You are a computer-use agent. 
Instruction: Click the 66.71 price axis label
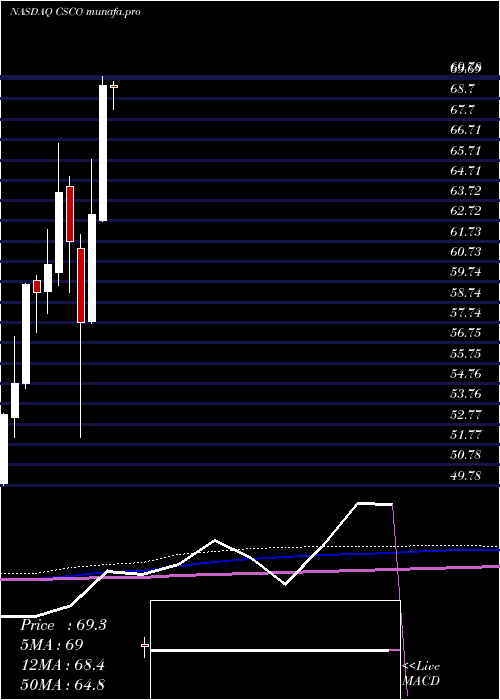coord(466,130)
